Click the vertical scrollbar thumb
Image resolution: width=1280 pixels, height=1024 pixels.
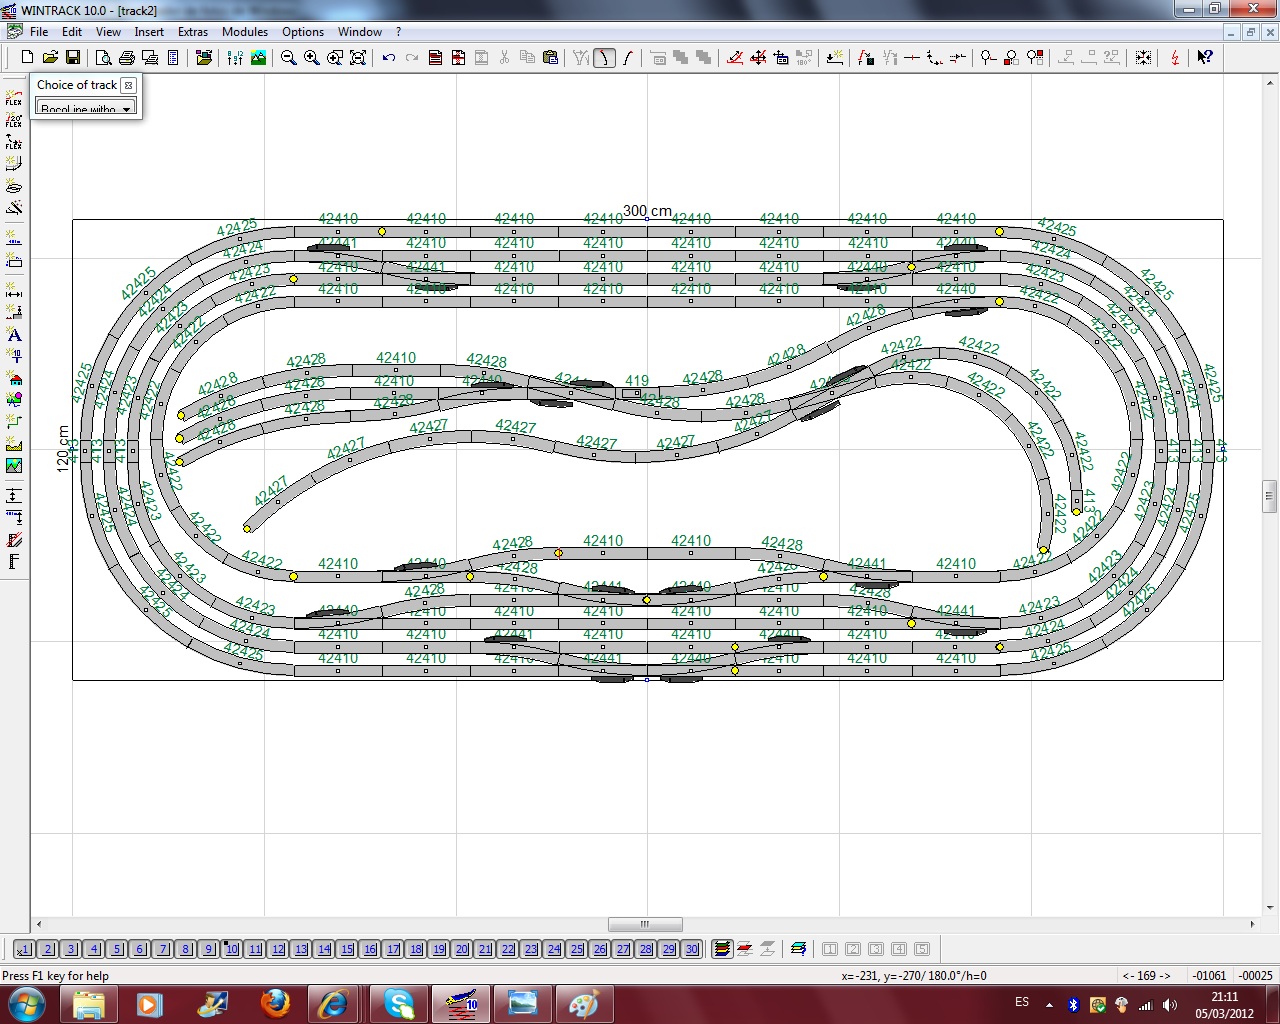[x=1270, y=495]
